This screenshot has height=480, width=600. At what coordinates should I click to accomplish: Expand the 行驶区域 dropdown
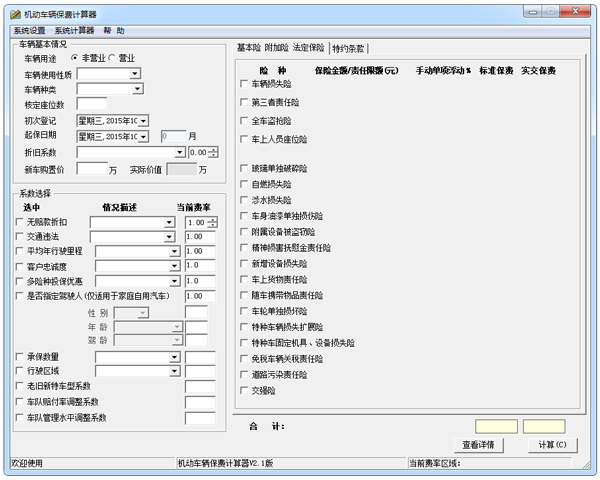[174, 371]
